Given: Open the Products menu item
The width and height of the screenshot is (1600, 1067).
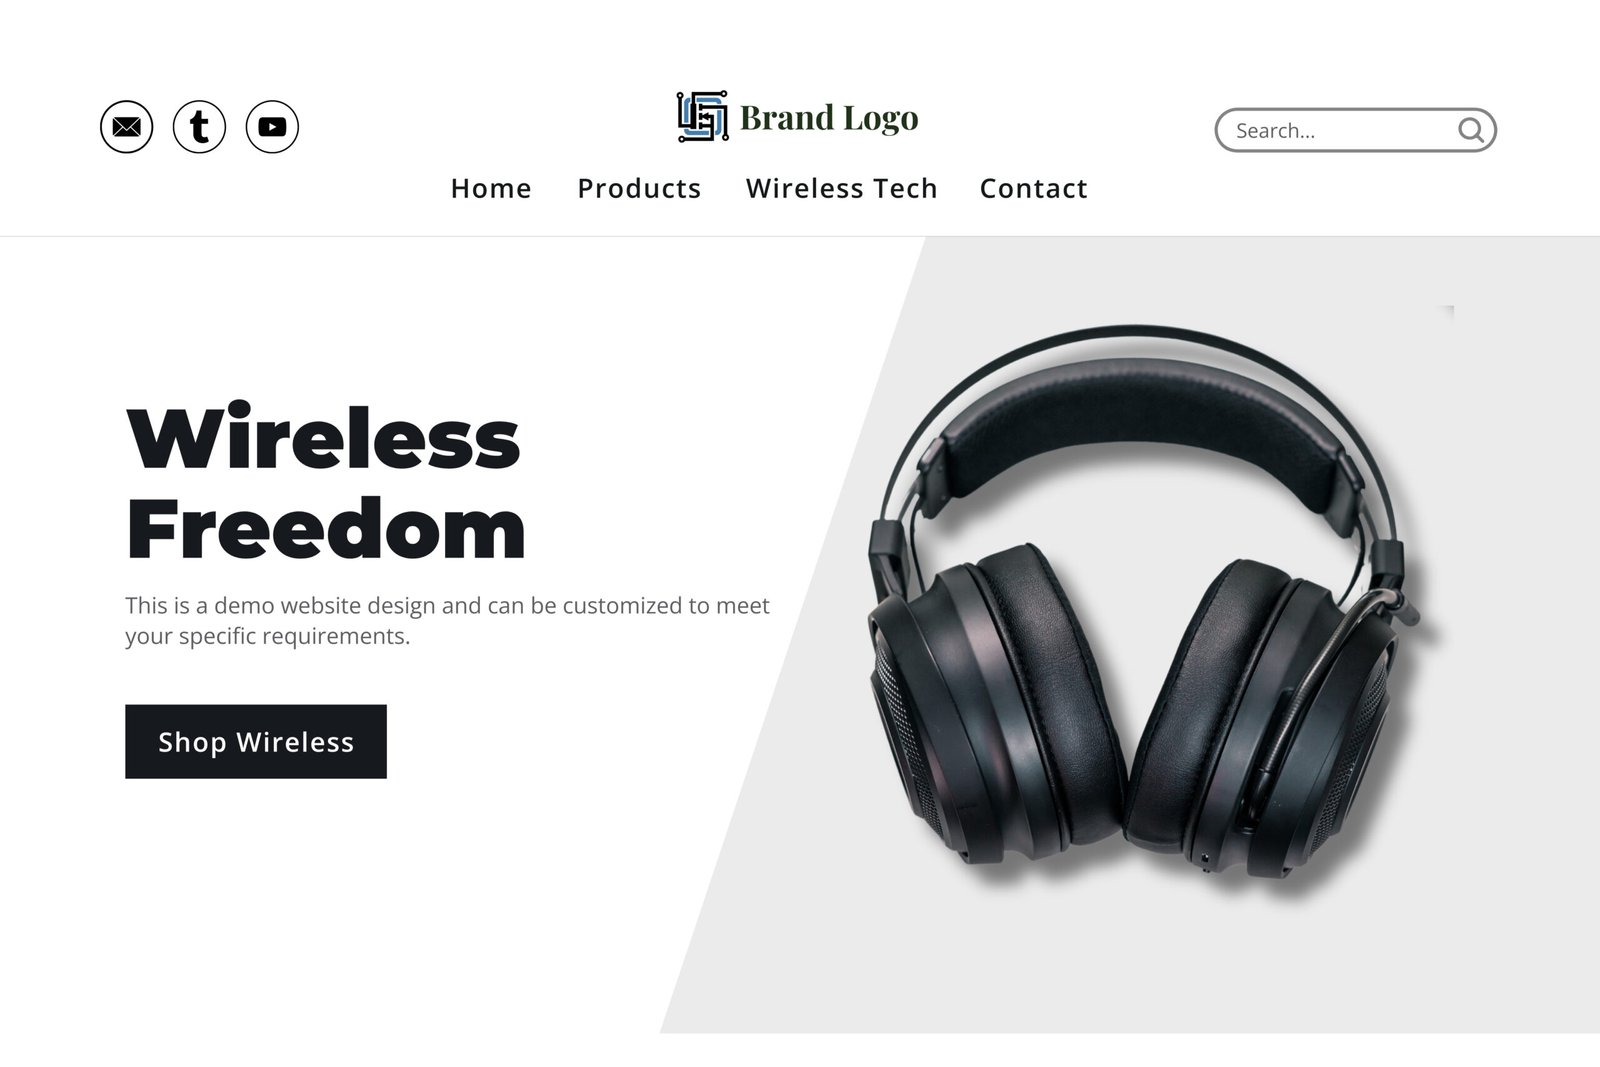Looking at the screenshot, I should click(639, 188).
